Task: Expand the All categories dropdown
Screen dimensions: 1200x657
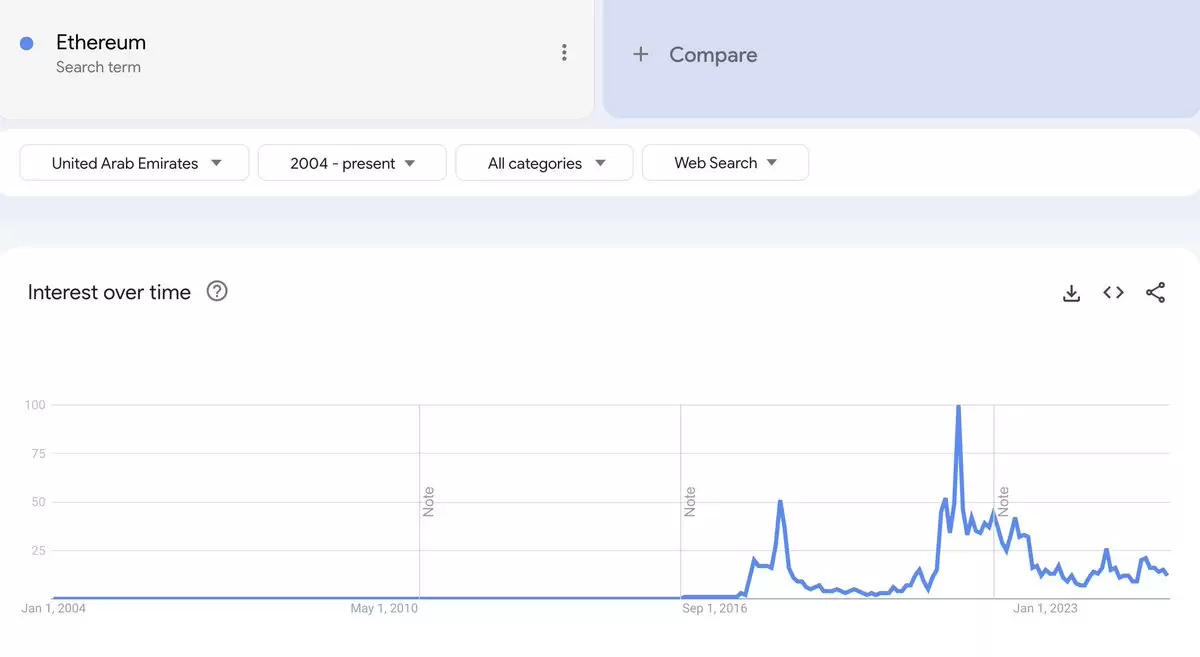Action: click(544, 163)
